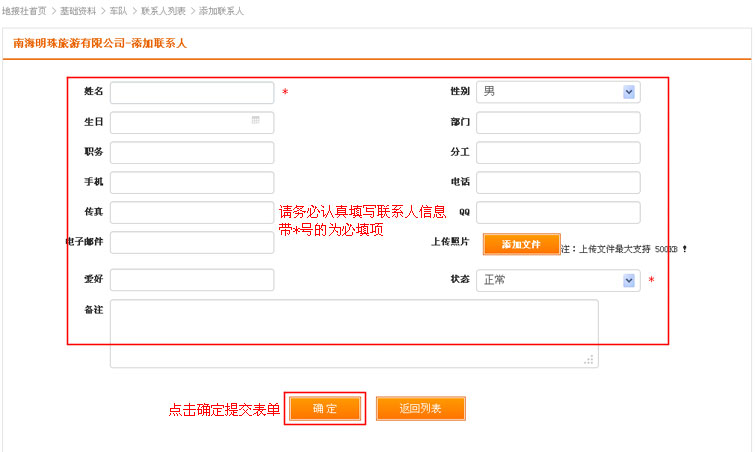755x452 pixels.
Task: Click the 备注 remarks text area
Action: [x=353, y=332]
